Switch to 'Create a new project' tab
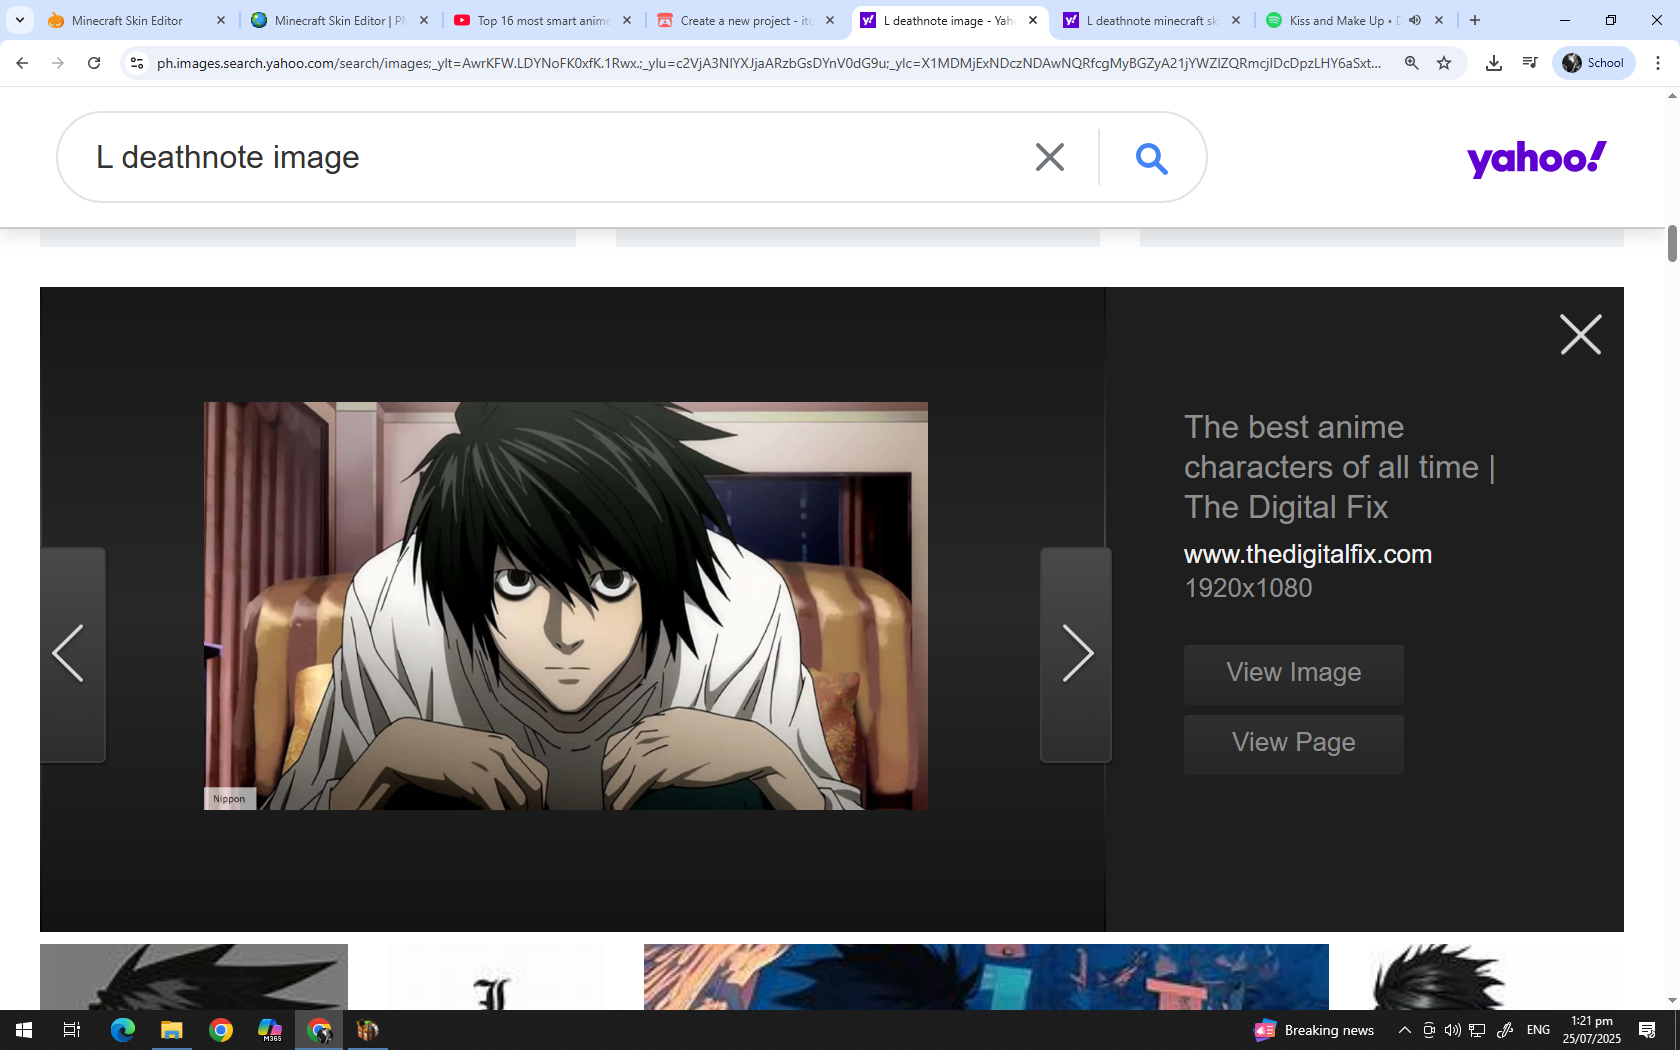 click(746, 20)
